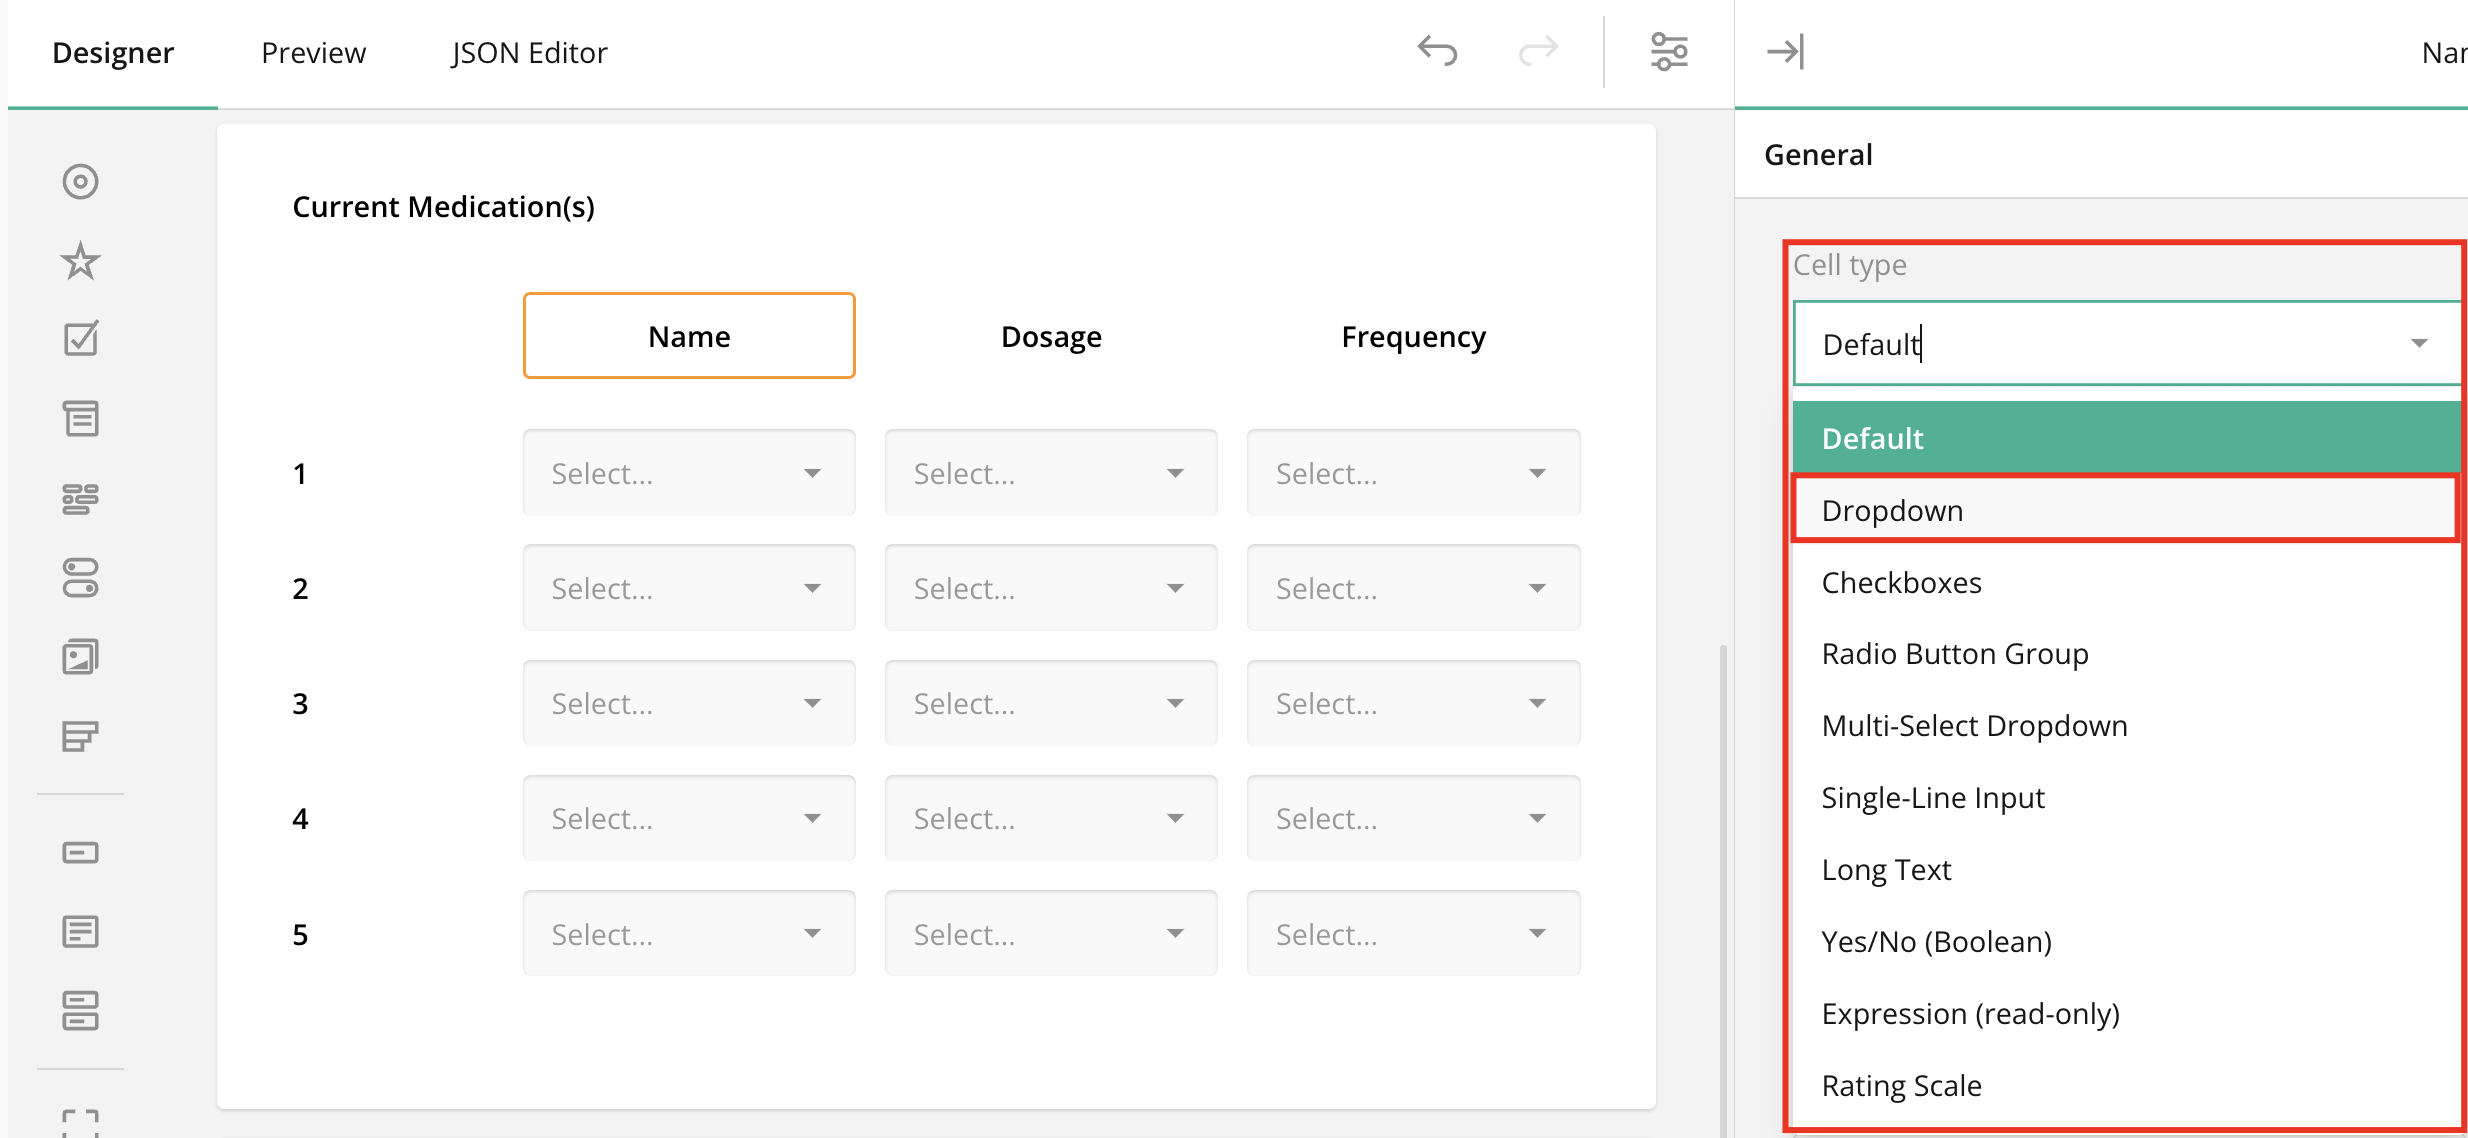
Task: Select the Checkboxes toolbox icon
Action: click(80, 338)
